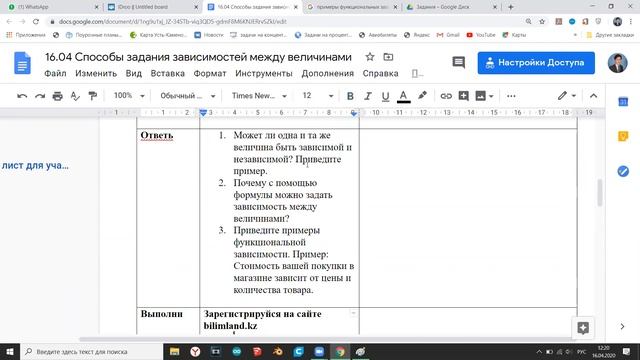
Task: Click the Redo arrow icon
Action: pyautogui.click(x=40, y=96)
